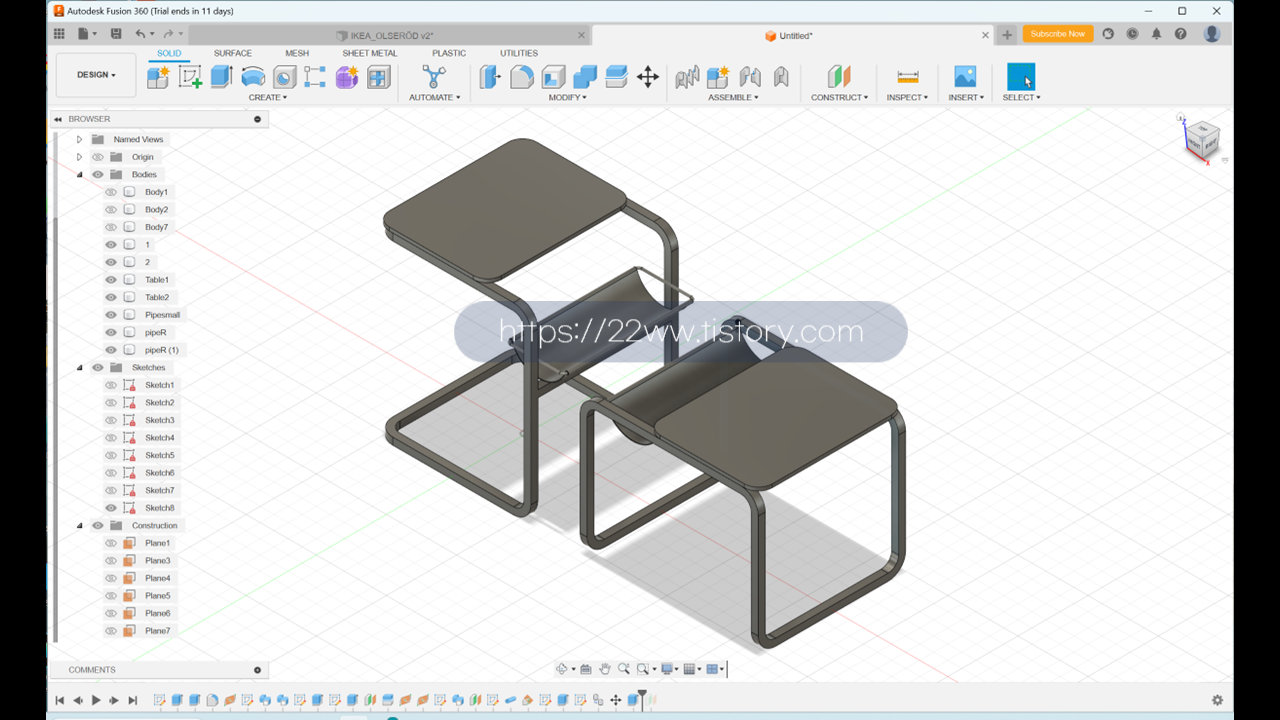Toggle visibility of Table1 body
The width and height of the screenshot is (1280, 720).
[x=111, y=280]
